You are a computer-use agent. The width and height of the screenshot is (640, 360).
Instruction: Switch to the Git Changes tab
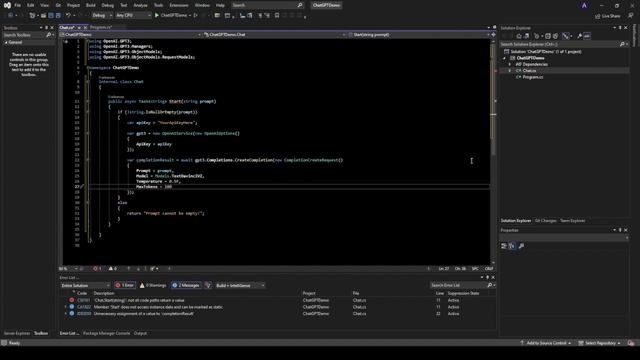coord(545,220)
